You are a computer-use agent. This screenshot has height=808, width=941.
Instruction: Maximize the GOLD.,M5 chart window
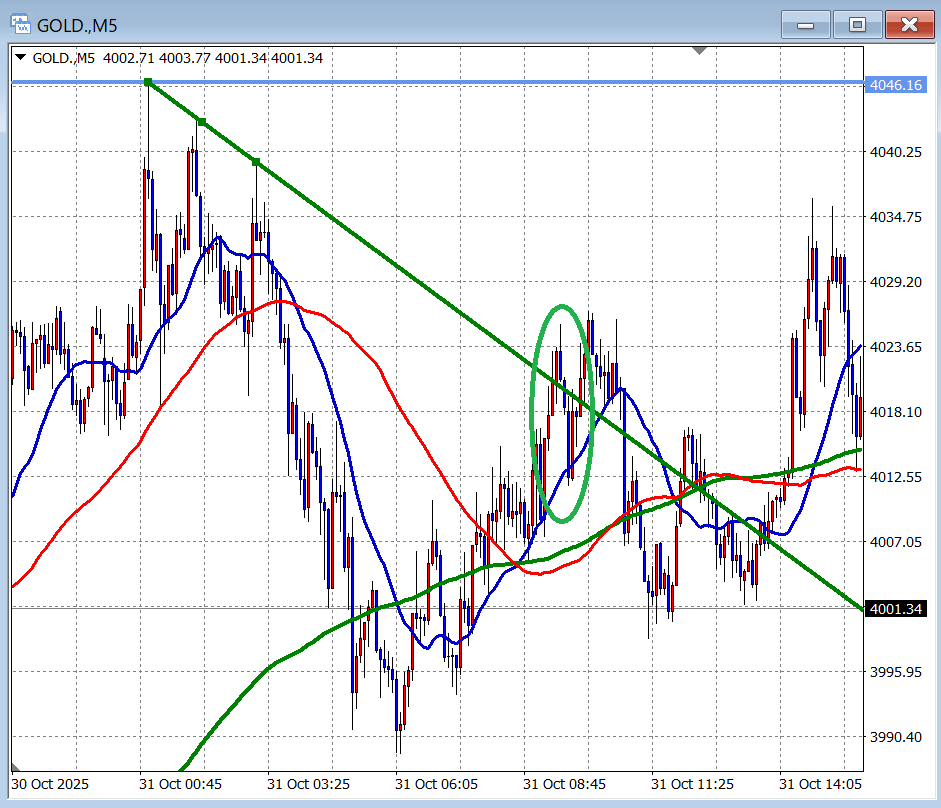857,25
